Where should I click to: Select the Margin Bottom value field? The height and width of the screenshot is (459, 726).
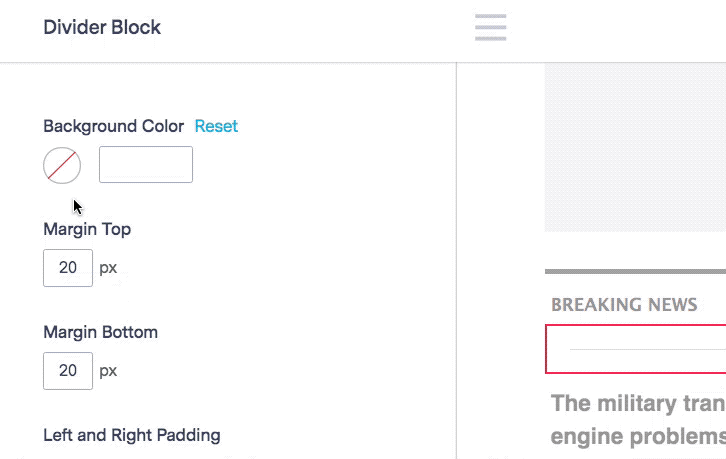click(68, 371)
